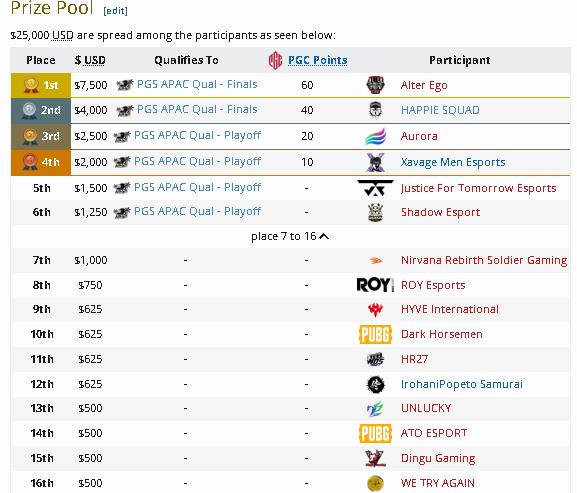Viewport: 577px width, 493px height.
Task: Open the UNLUCKY team page
Action: (x=426, y=408)
